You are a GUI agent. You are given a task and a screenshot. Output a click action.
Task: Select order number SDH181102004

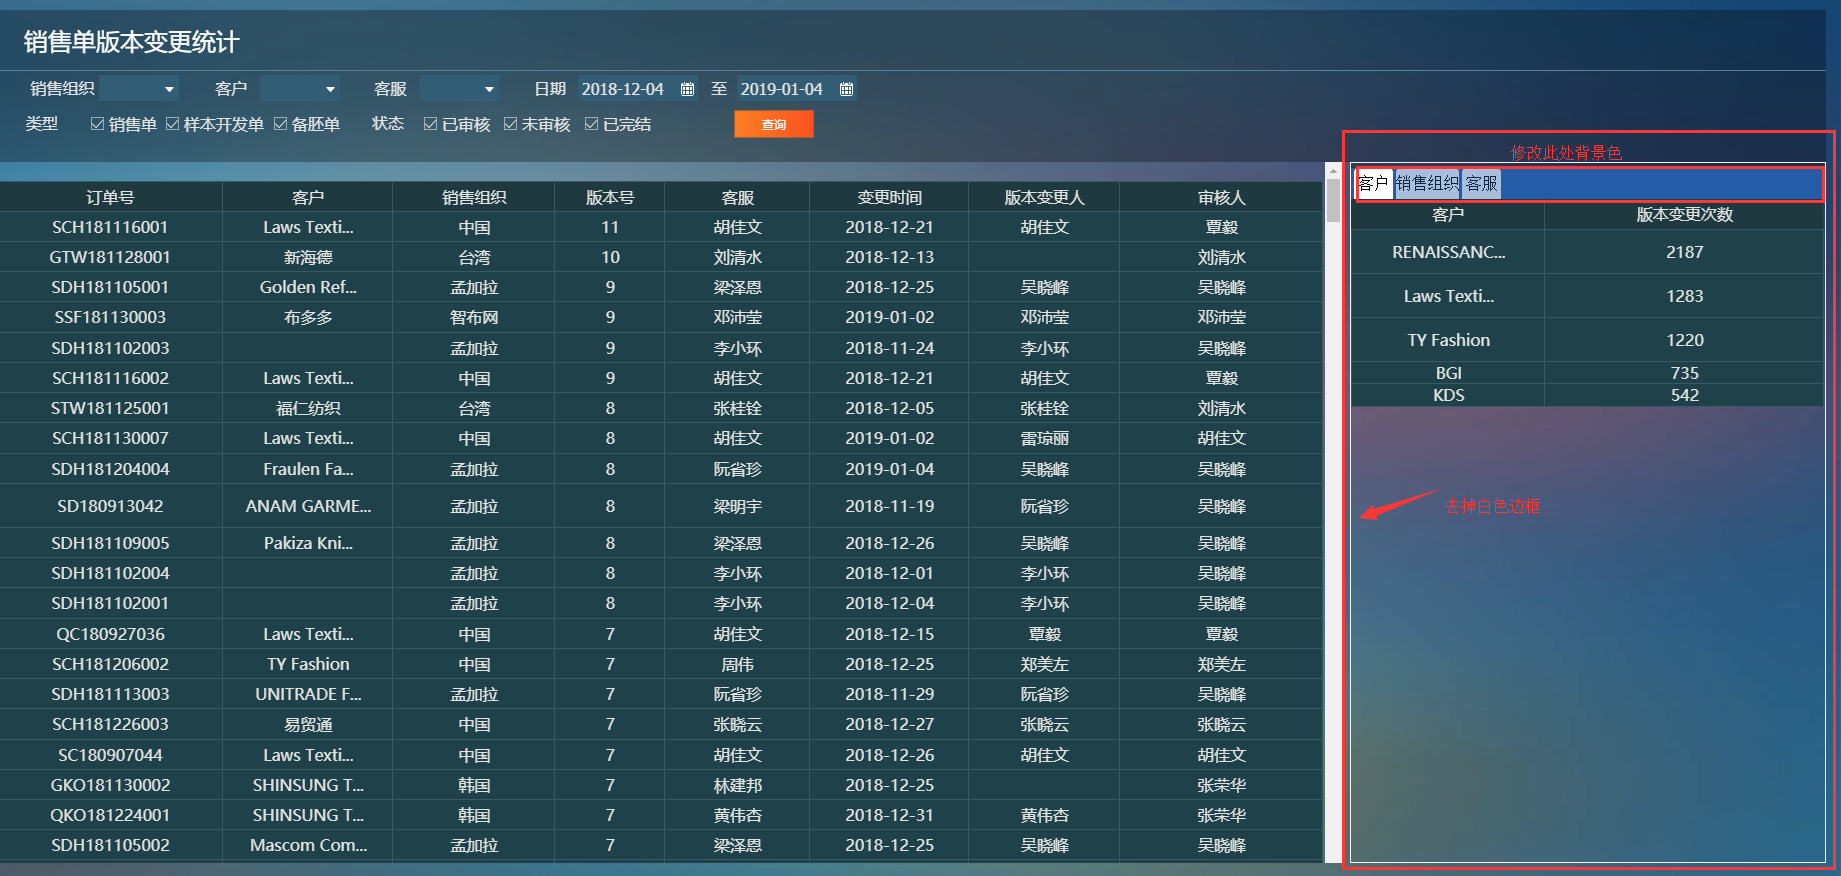[x=110, y=573]
